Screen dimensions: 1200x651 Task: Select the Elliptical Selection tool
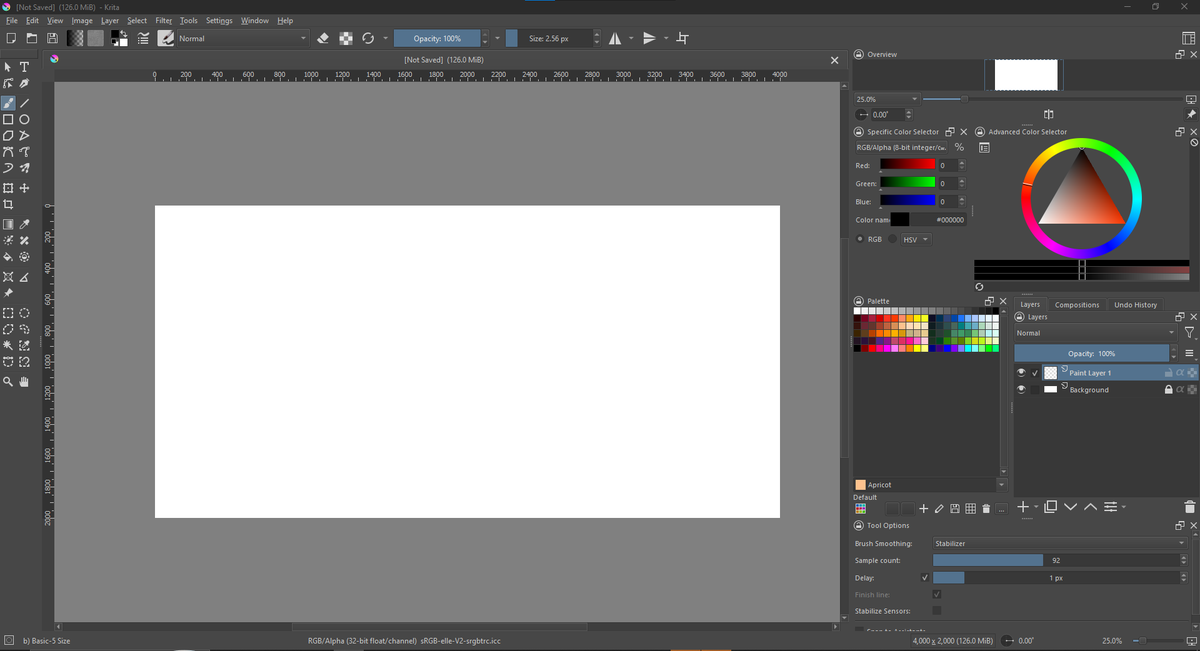click(x=25, y=313)
